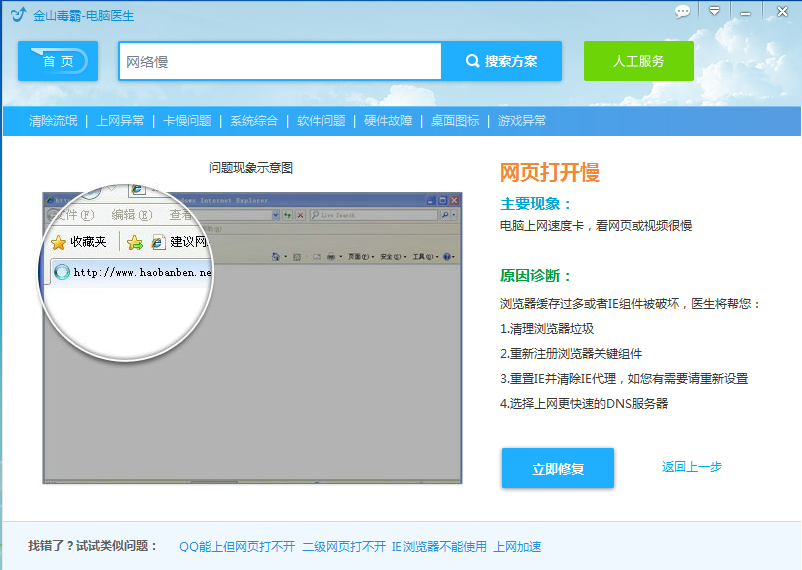Open QQ能上但网页打不开 similar problem link
The image size is (802, 570).
pyautogui.click(x=237, y=546)
